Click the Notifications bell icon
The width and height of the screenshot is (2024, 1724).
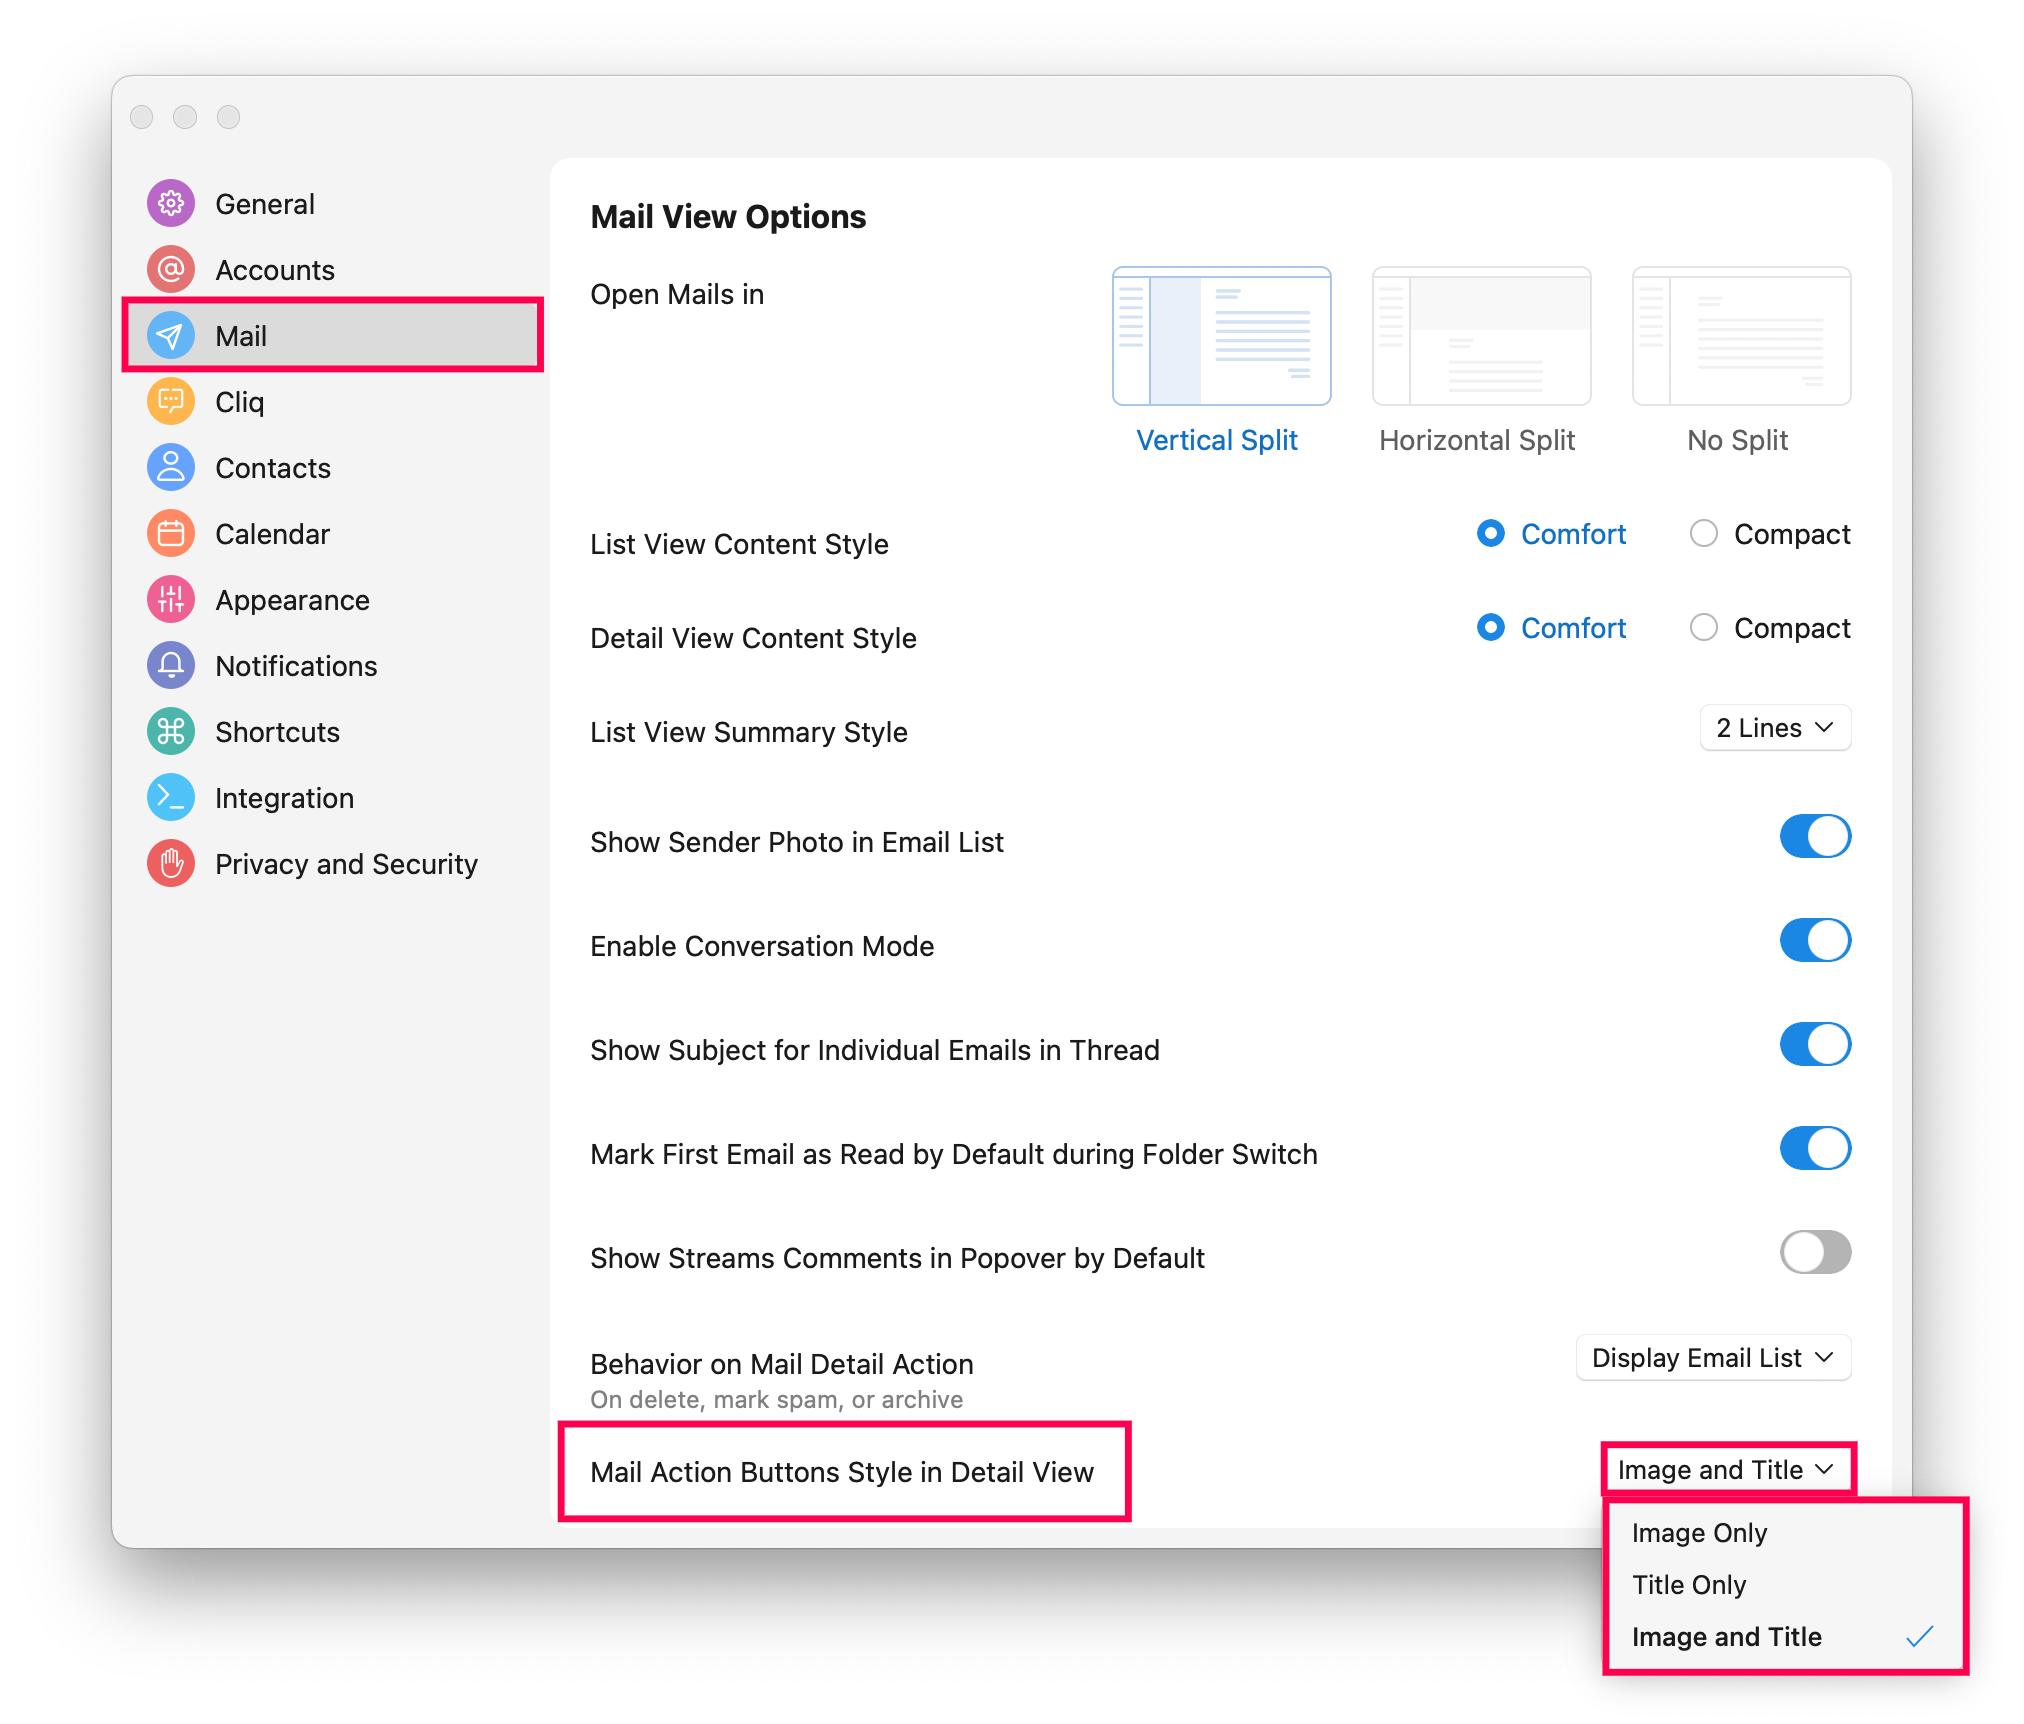click(x=171, y=666)
